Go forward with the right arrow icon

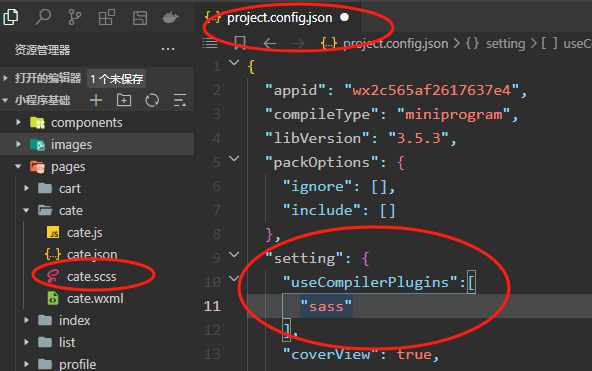click(298, 43)
